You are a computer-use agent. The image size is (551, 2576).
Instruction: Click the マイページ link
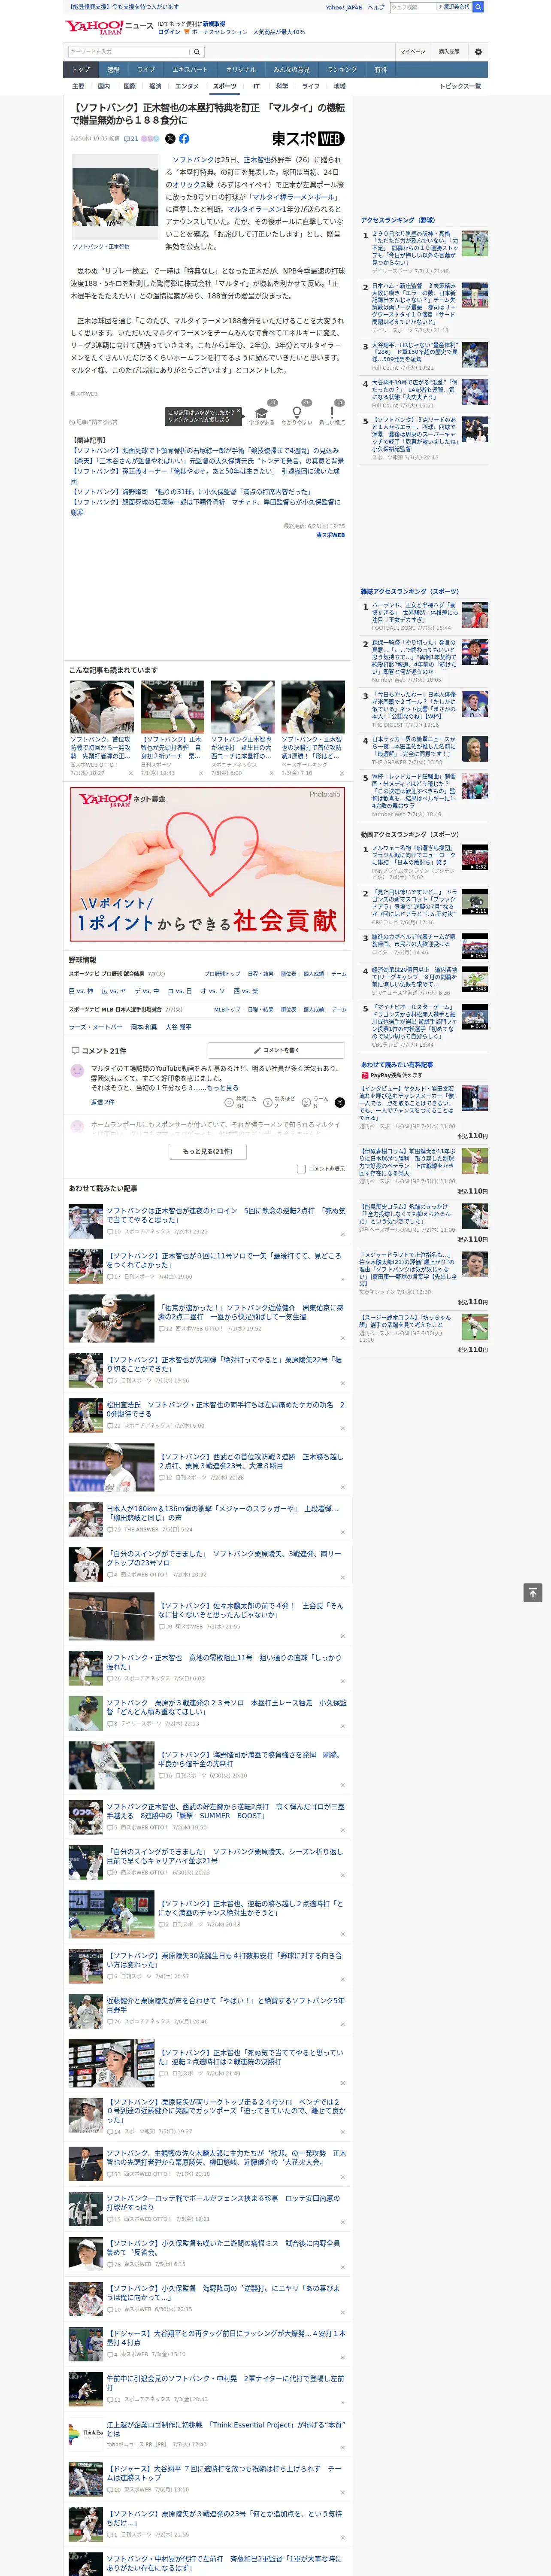tap(413, 52)
